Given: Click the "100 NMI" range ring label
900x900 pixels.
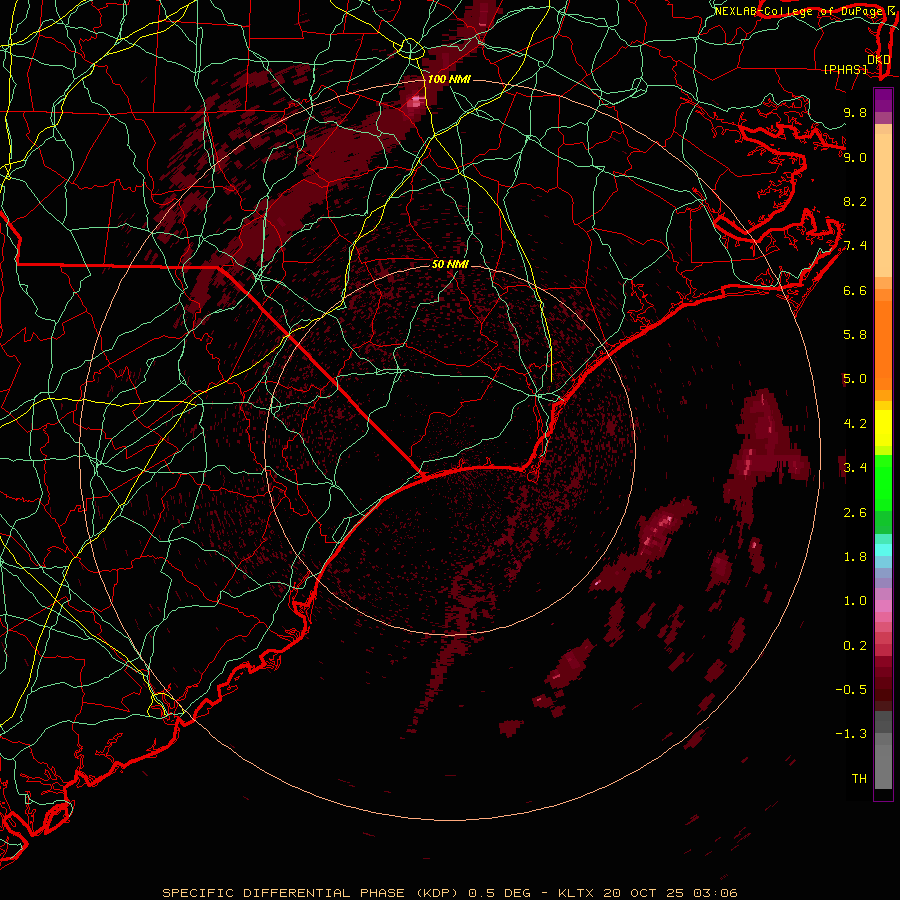Looking at the screenshot, I should point(449,79).
